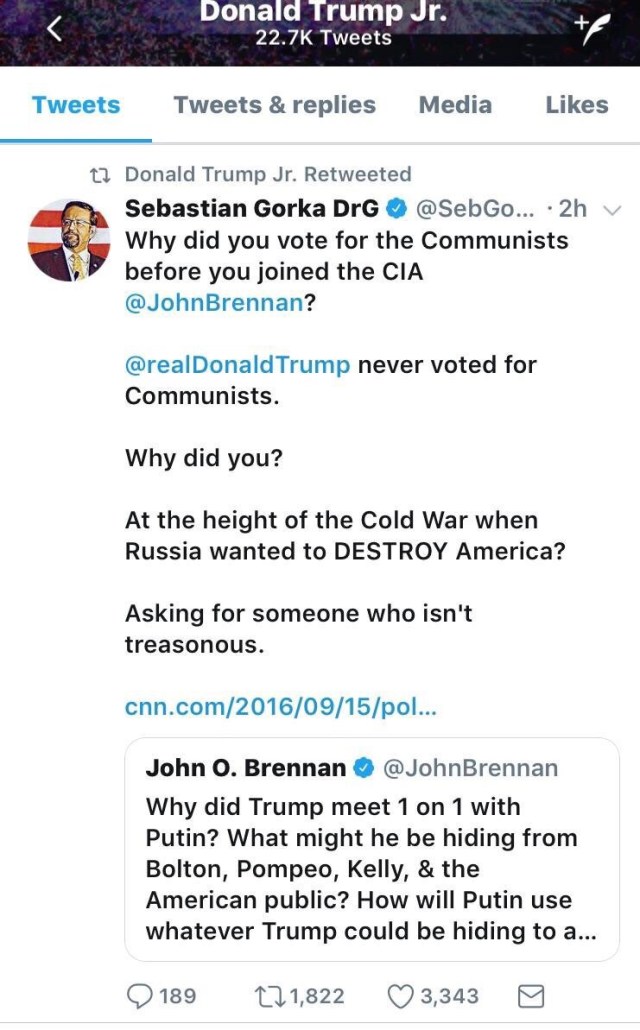This screenshot has width=640, height=1030.
Task: Select the Tweets tab
Action: click(x=76, y=105)
